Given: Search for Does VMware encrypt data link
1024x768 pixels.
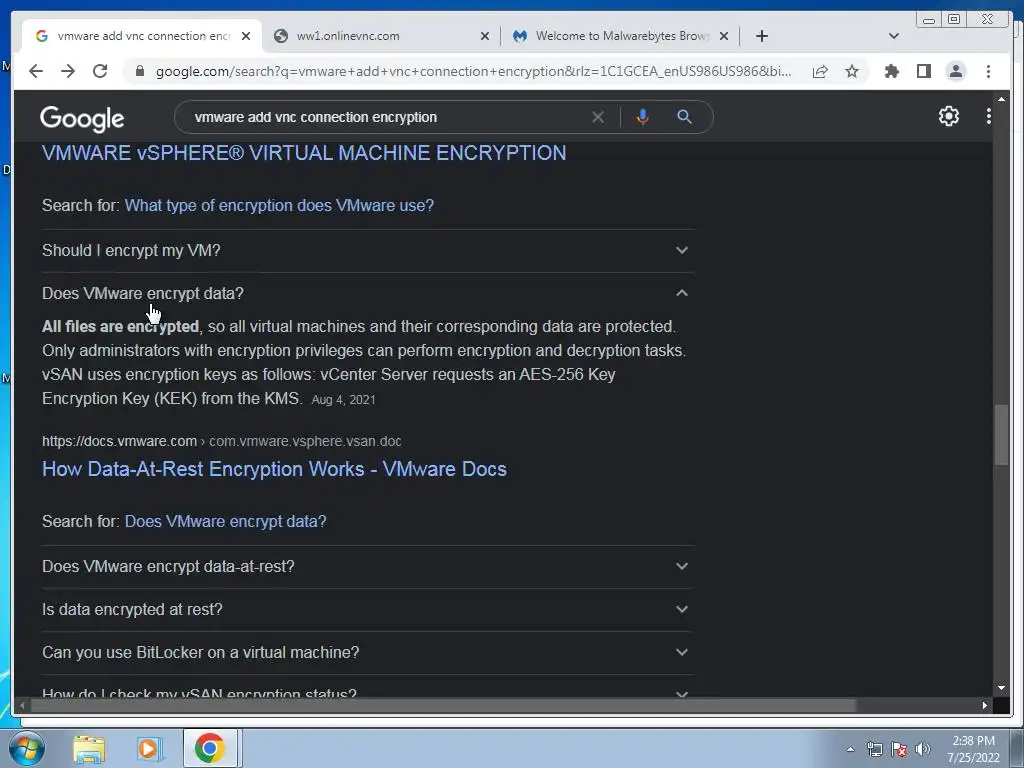Looking at the screenshot, I should coord(225,521).
